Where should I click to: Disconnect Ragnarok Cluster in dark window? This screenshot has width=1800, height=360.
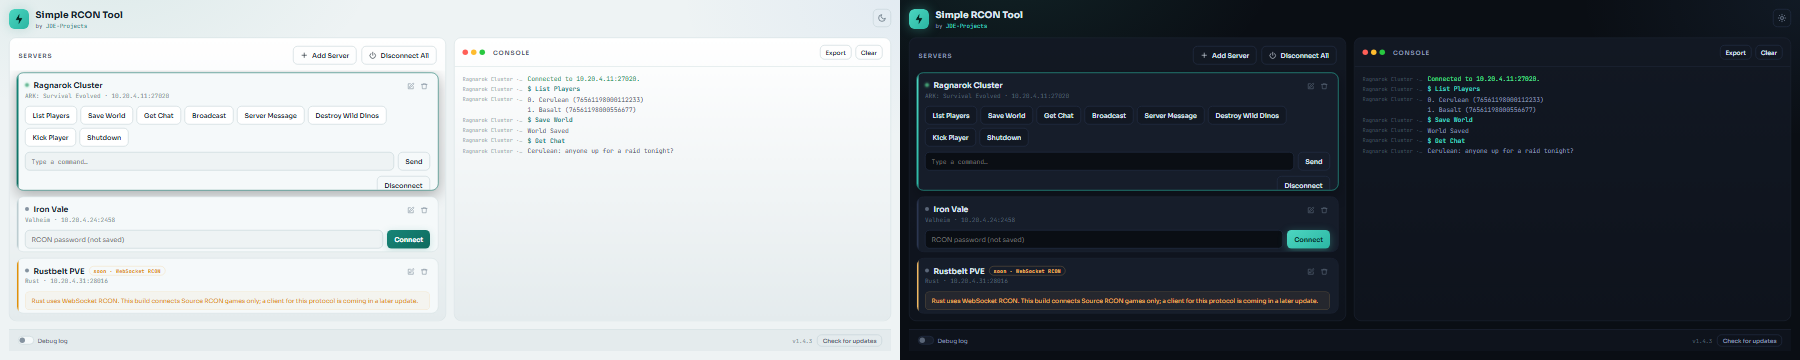point(1303,184)
